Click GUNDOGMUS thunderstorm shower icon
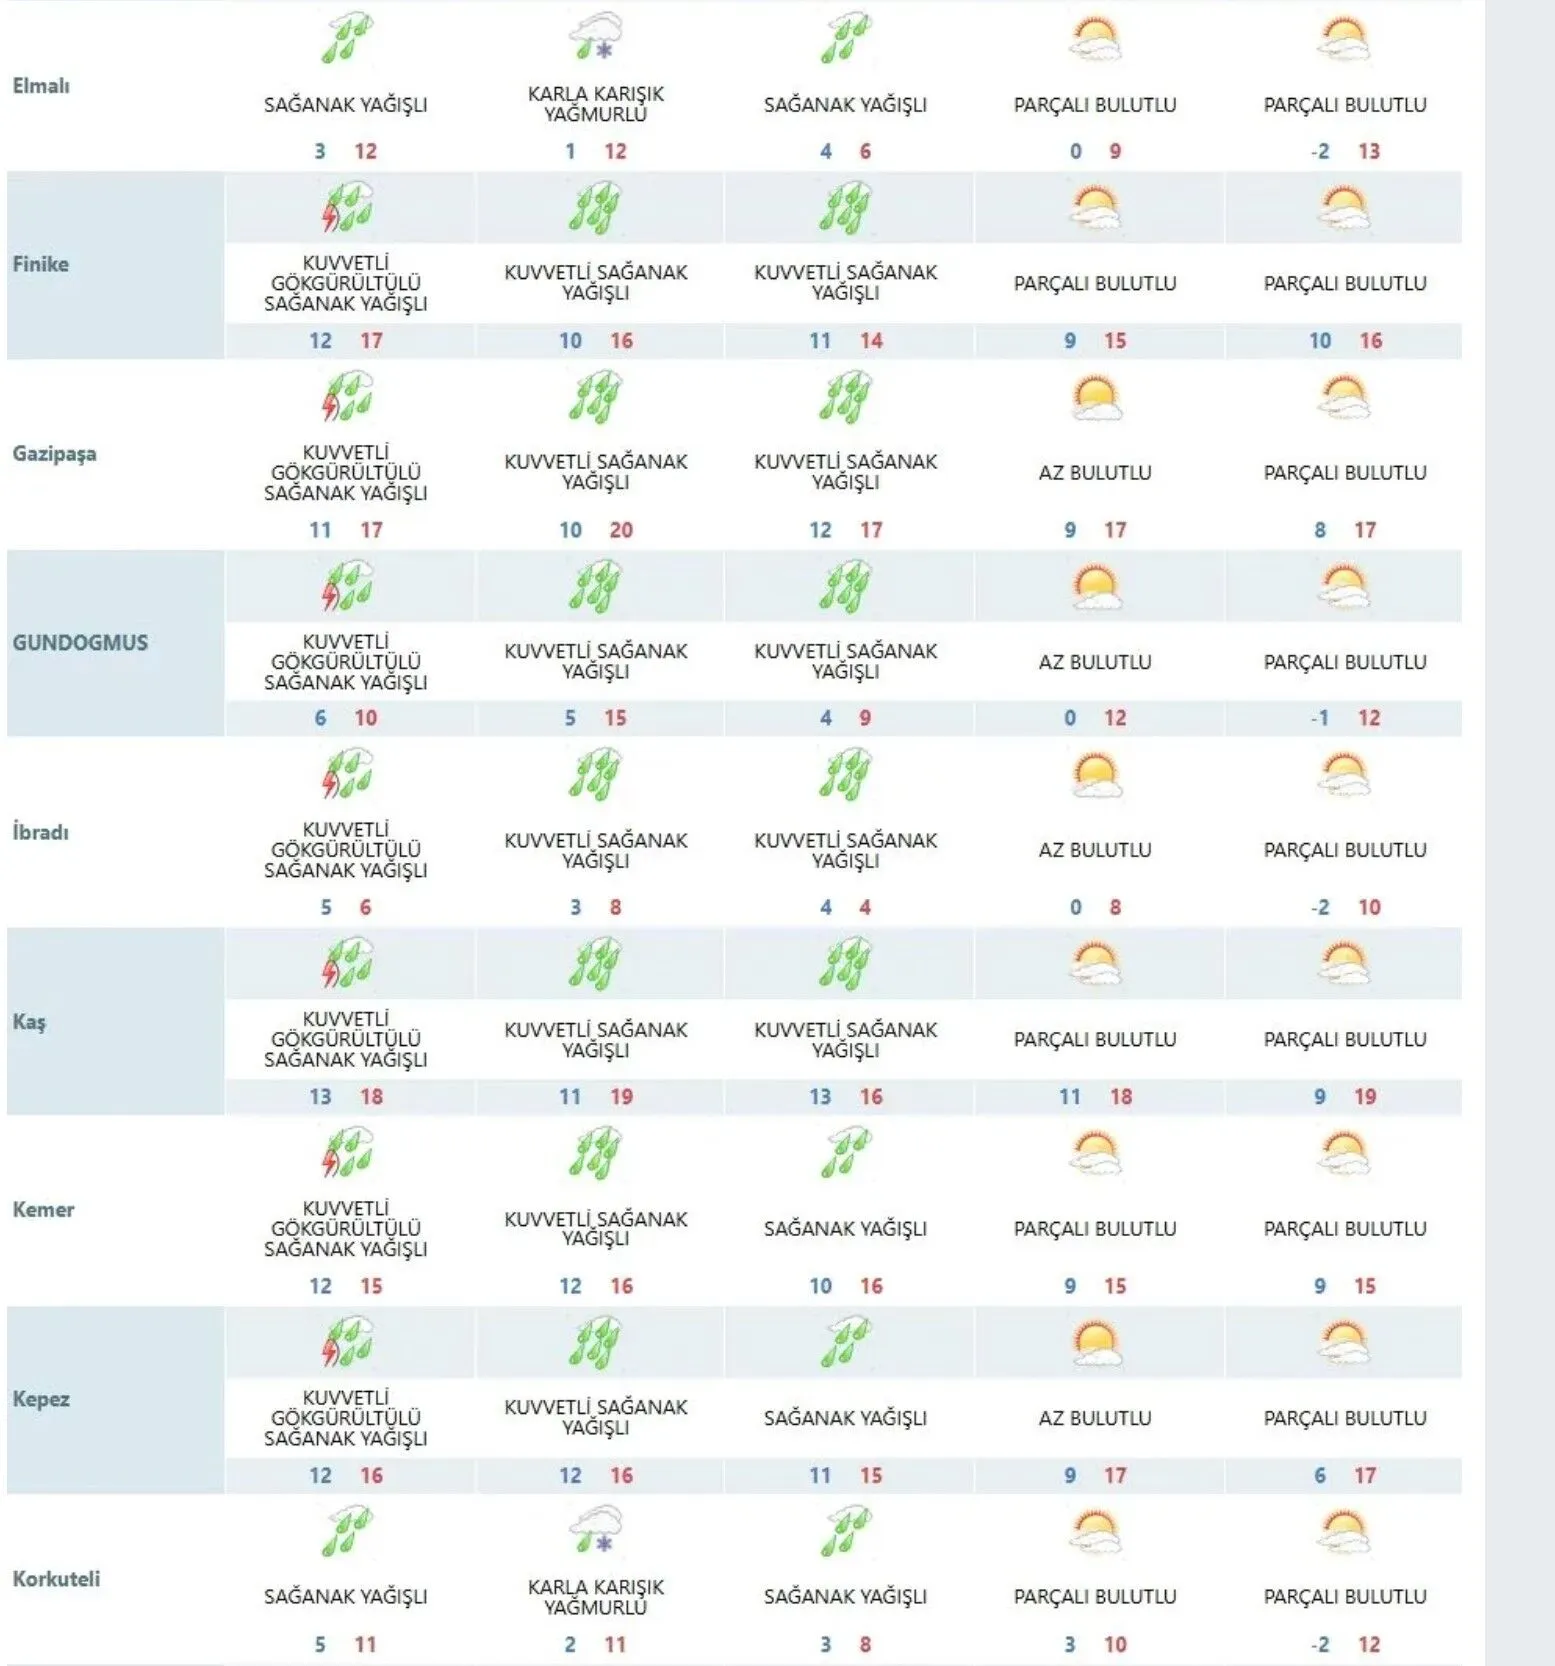 (x=346, y=586)
